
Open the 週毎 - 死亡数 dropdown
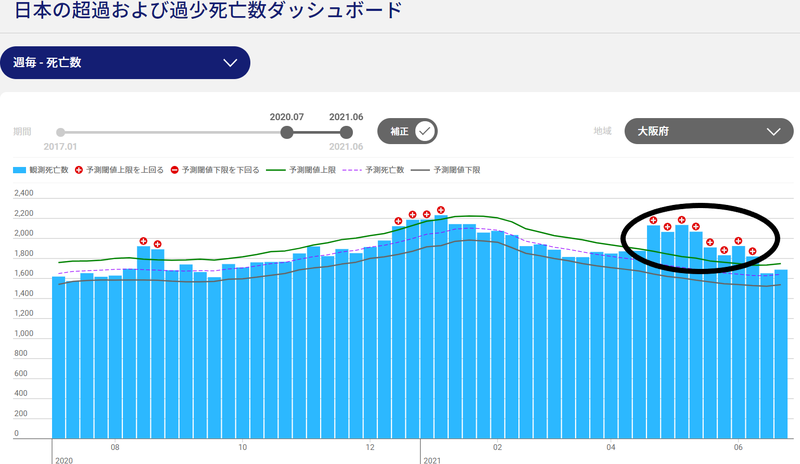(x=124, y=62)
